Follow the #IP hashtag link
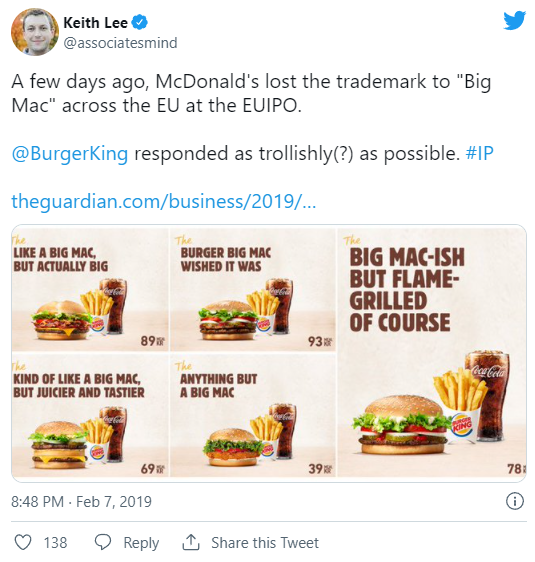The image size is (535, 562). (x=479, y=153)
